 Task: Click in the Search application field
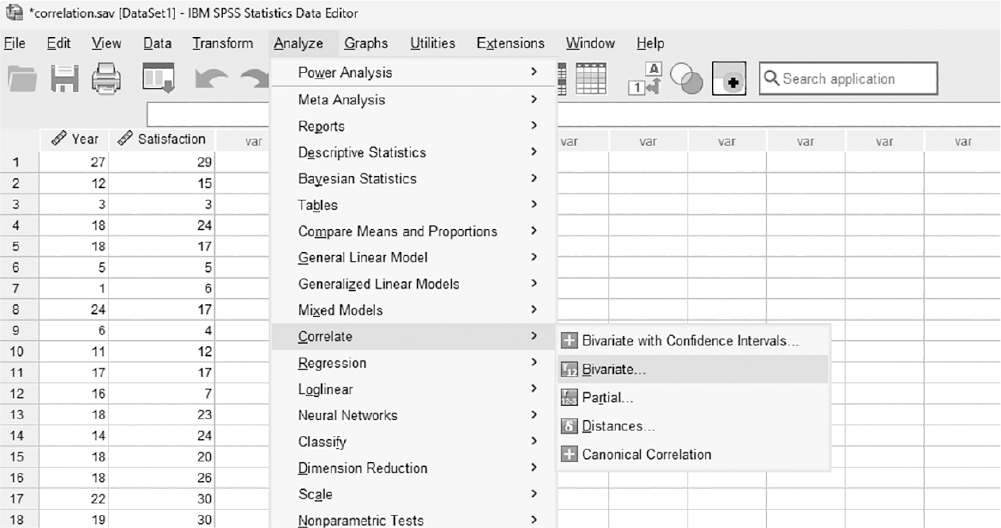[x=848, y=79]
